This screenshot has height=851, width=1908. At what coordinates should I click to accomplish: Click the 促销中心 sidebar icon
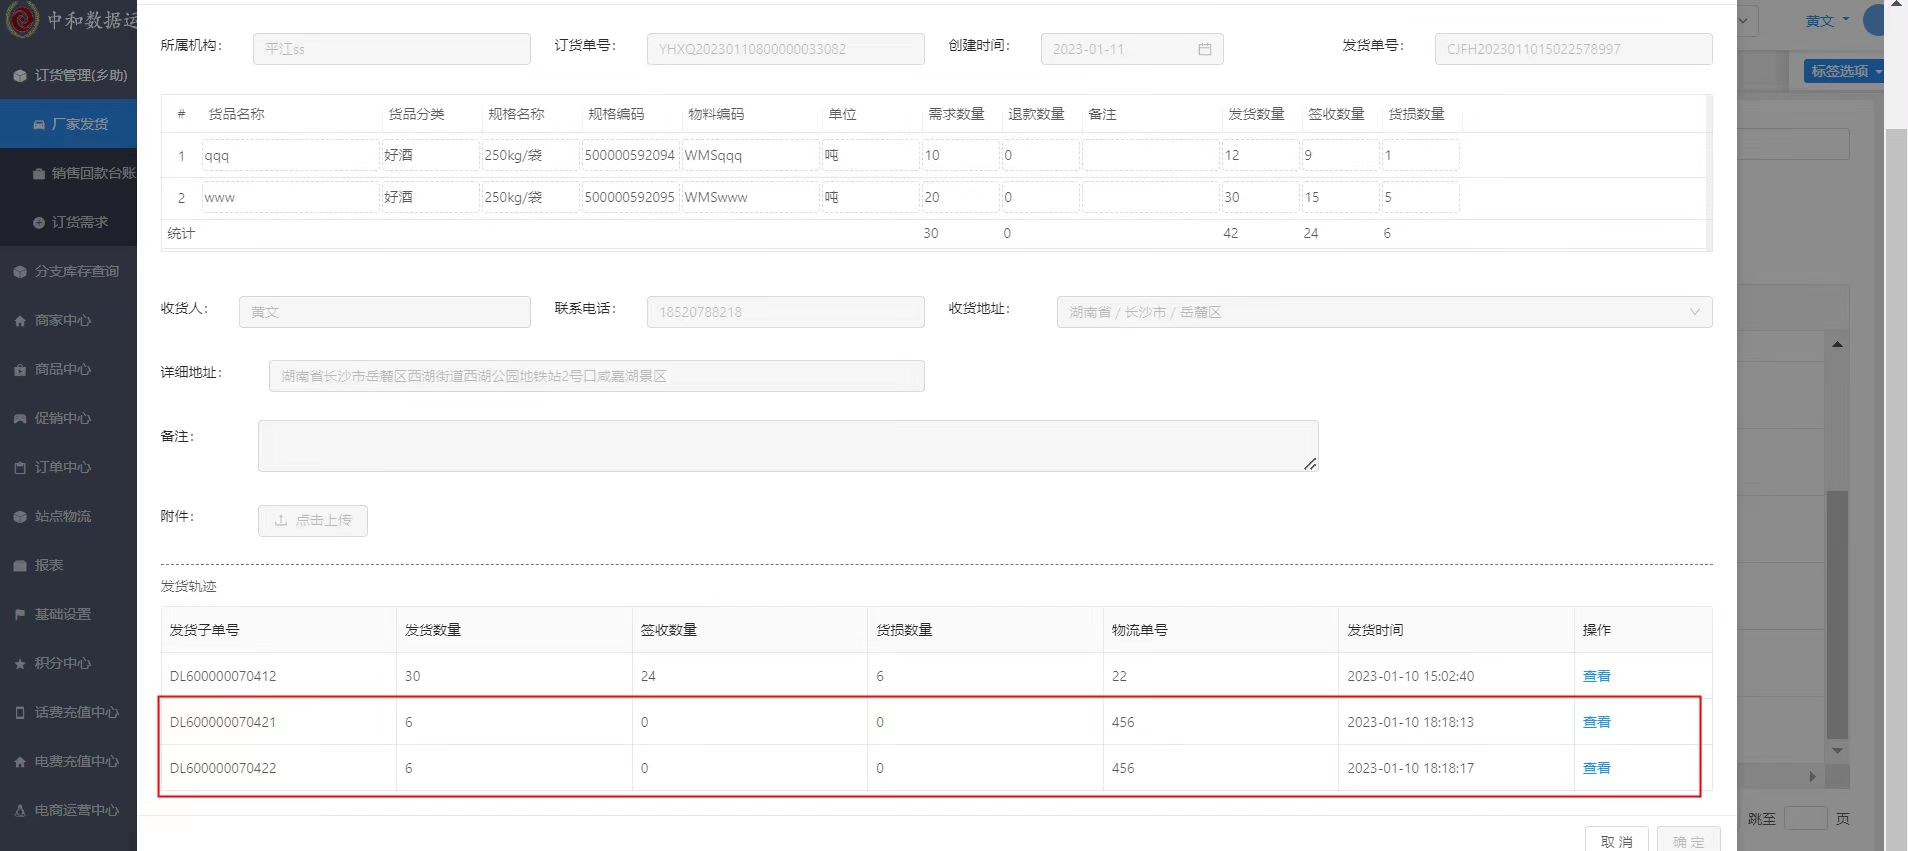[x=20, y=419]
